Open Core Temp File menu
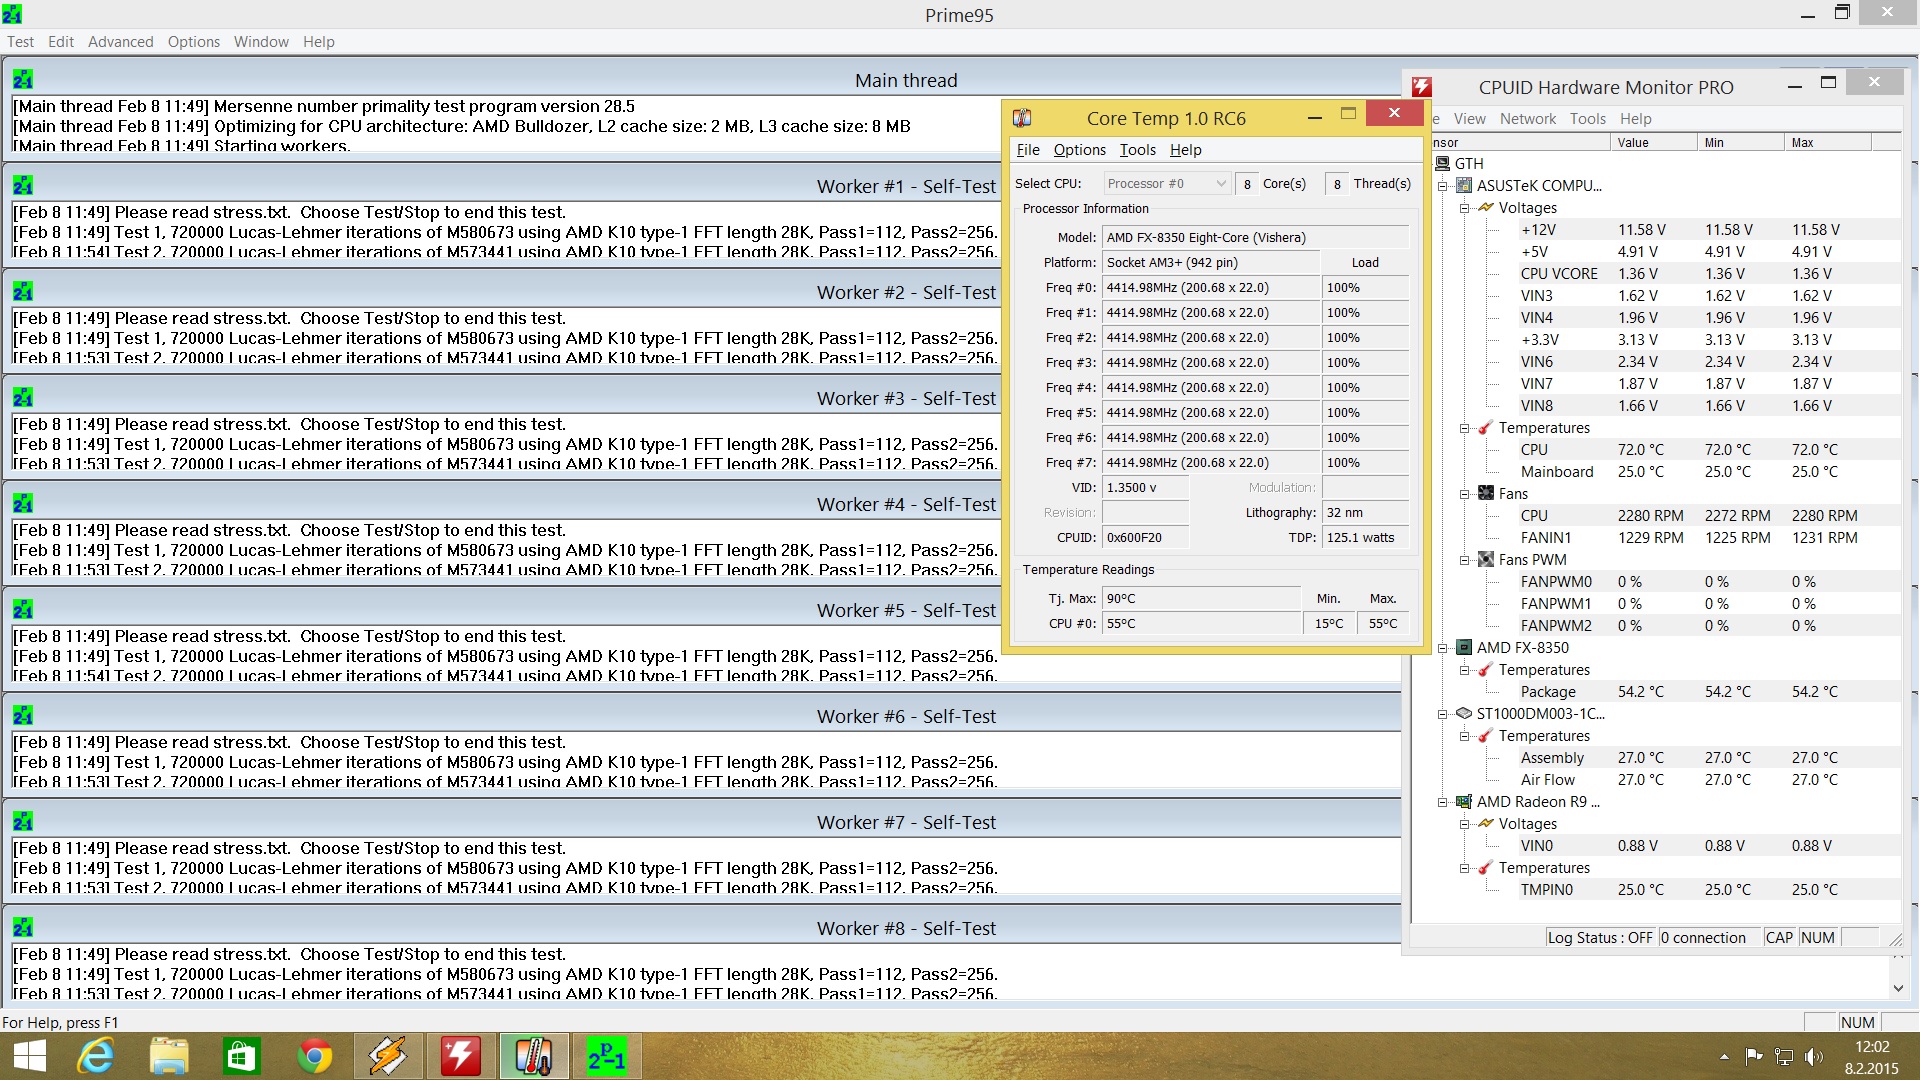The image size is (1920, 1080). [1028, 150]
